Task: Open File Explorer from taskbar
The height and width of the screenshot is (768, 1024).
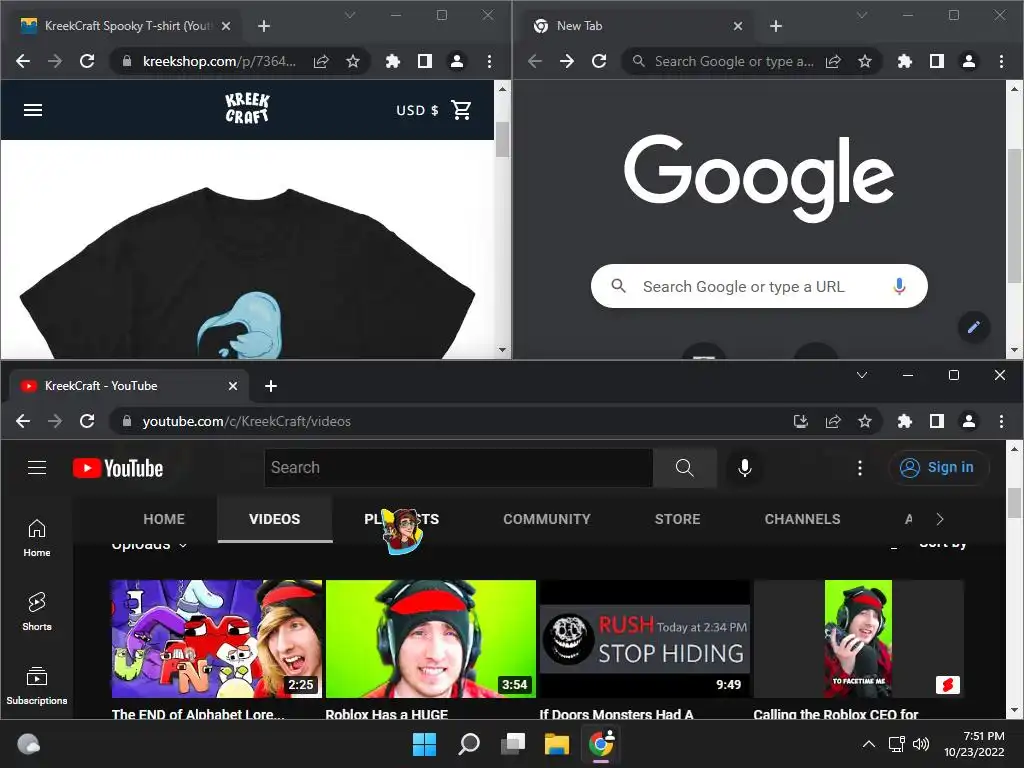Action: [557, 744]
